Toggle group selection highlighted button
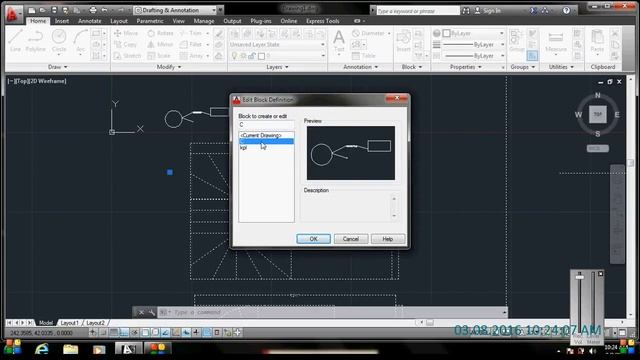 click(532, 56)
